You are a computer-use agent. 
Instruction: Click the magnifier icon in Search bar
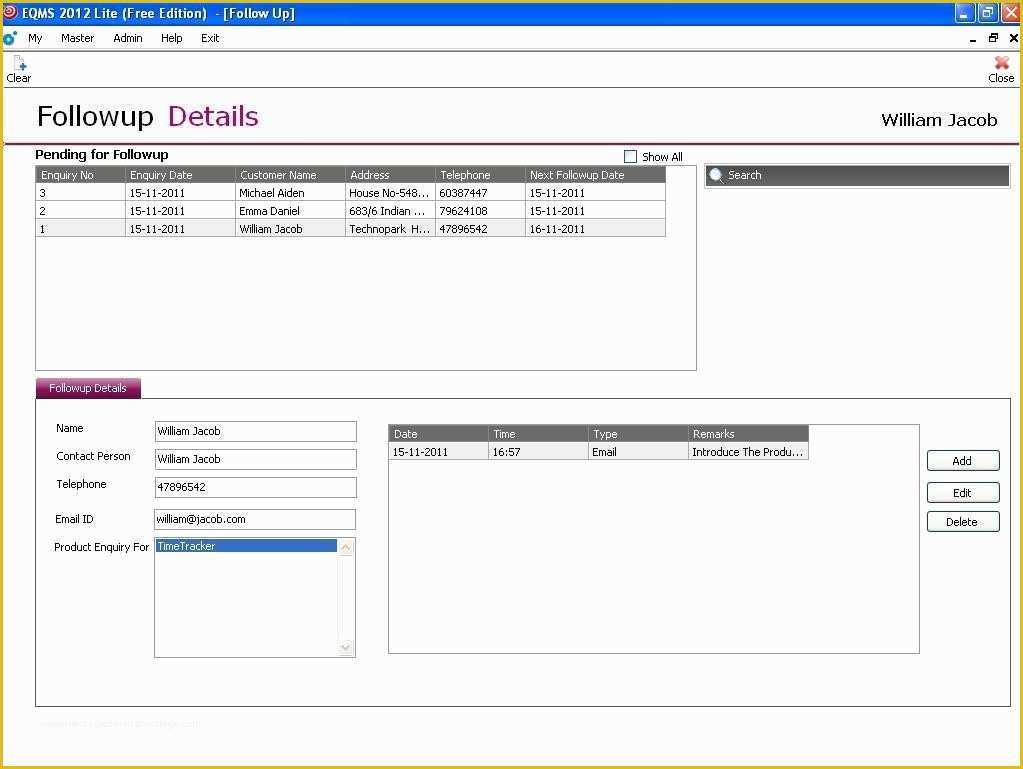click(x=716, y=175)
